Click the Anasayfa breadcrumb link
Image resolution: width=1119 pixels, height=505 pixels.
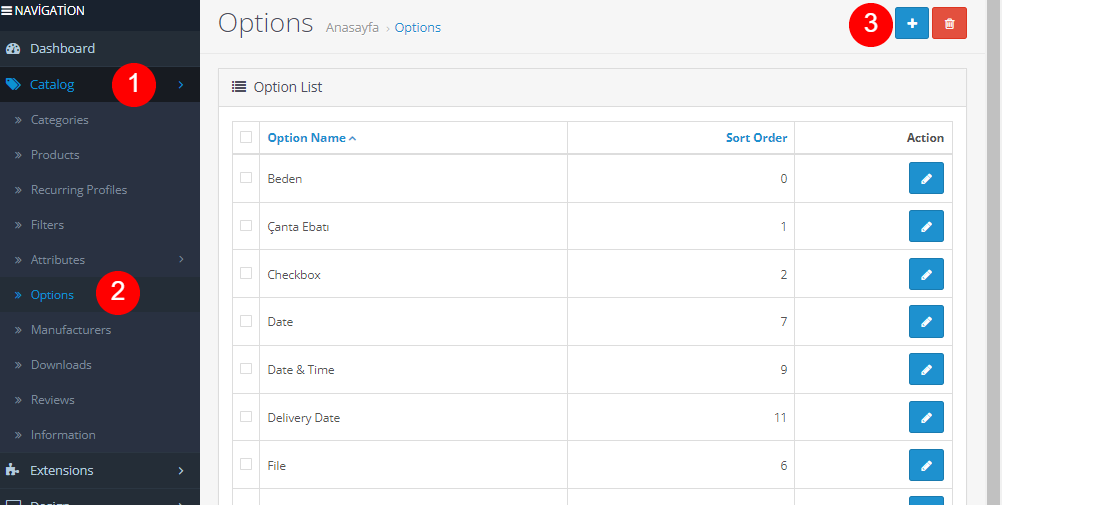point(352,28)
